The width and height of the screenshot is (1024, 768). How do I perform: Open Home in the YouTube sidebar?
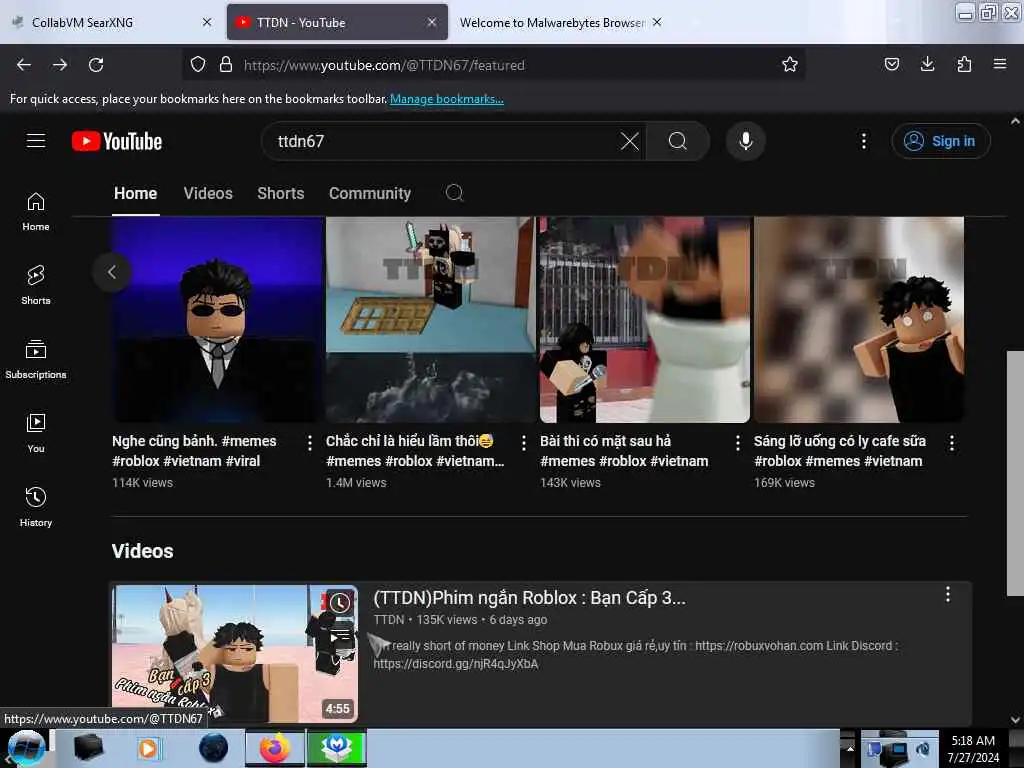click(x=36, y=212)
